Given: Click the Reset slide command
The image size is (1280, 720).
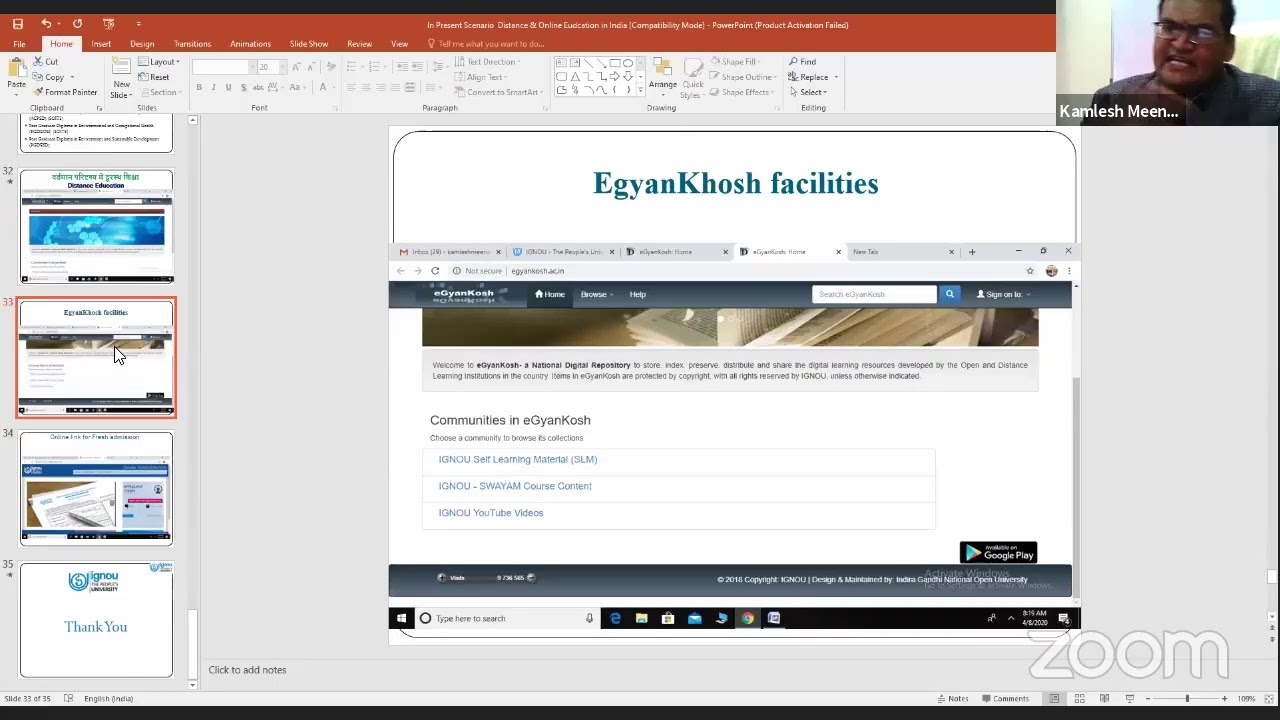Looking at the screenshot, I should 153,77.
